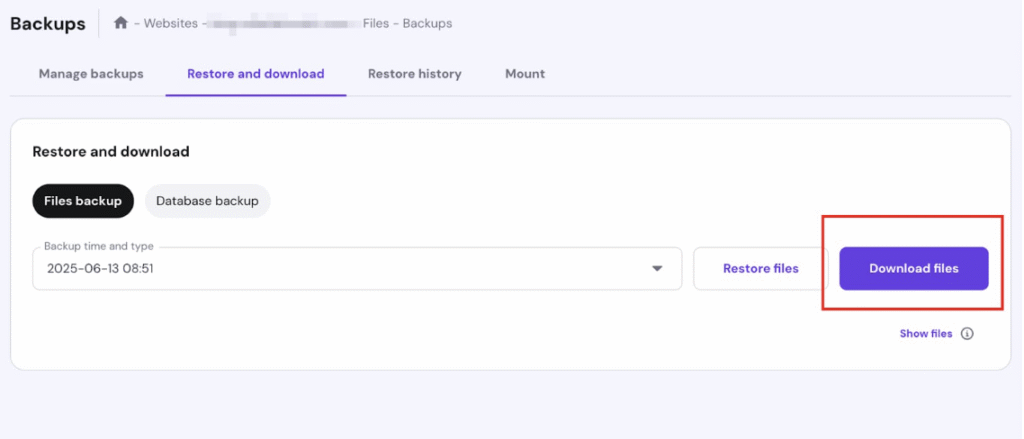Click the Backup time and type label
Viewport: 1024px width, 439px height.
(x=99, y=246)
